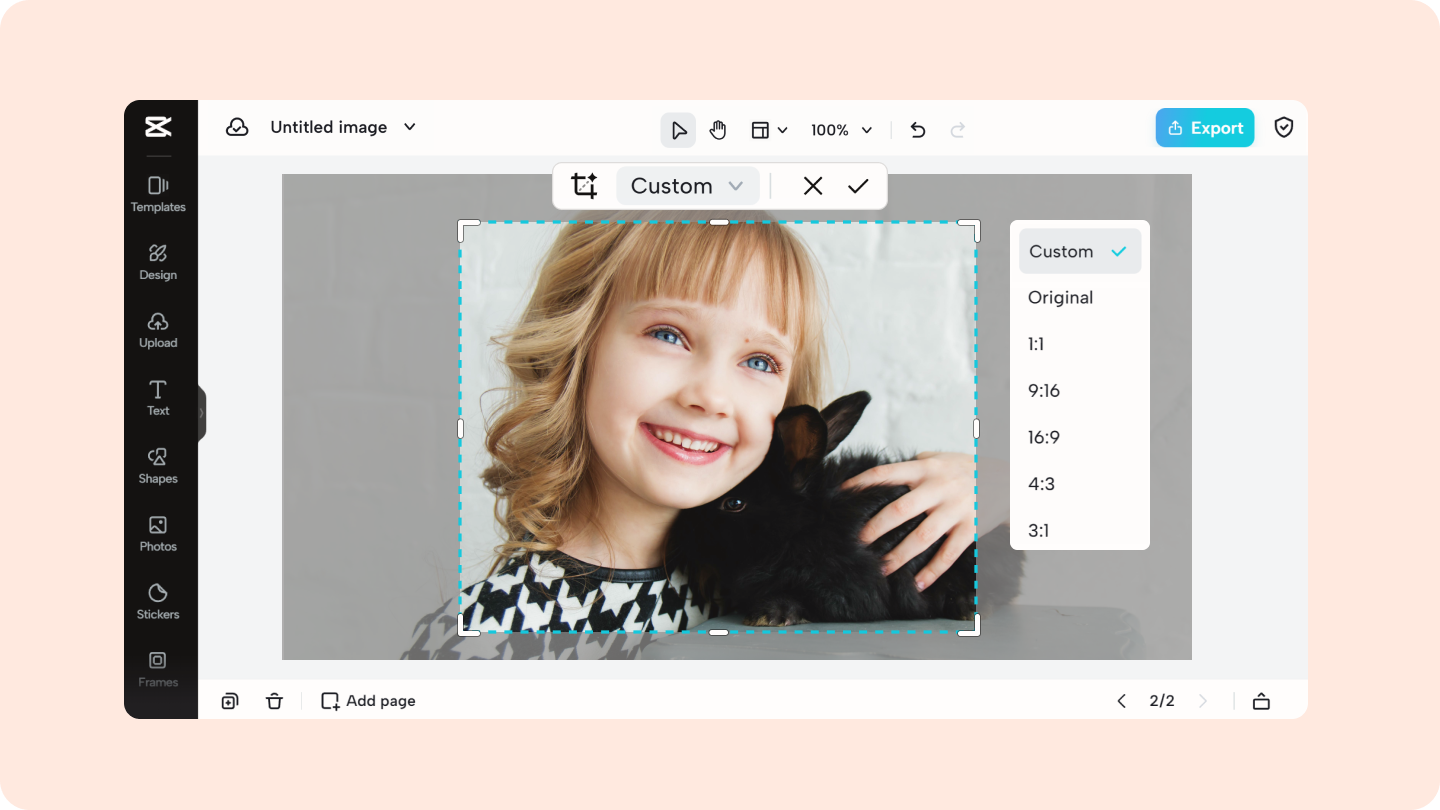Open the 100% zoom level dropdown
The height and width of the screenshot is (810, 1440).
coord(841,130)
